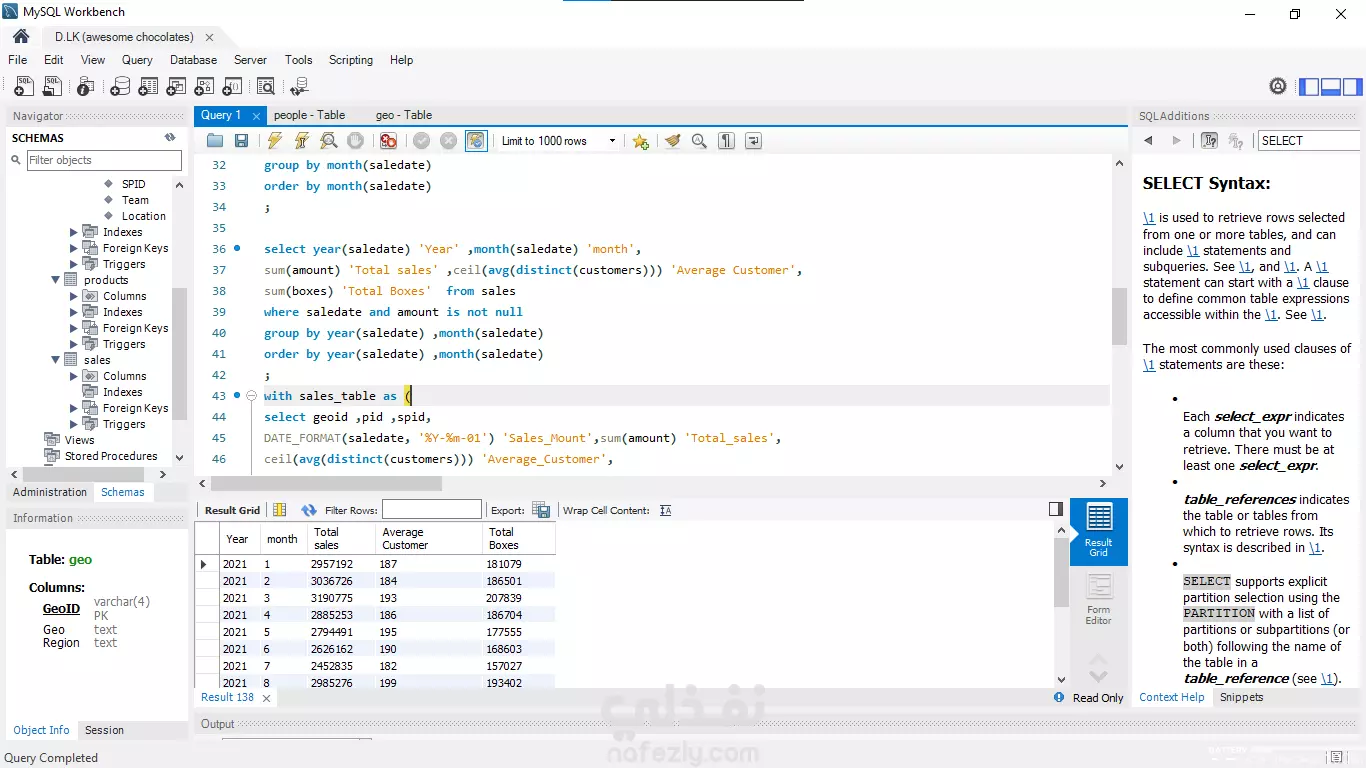Commit the transaction check icon
This screenshot has height=768, width=1366.
[421, 141]
